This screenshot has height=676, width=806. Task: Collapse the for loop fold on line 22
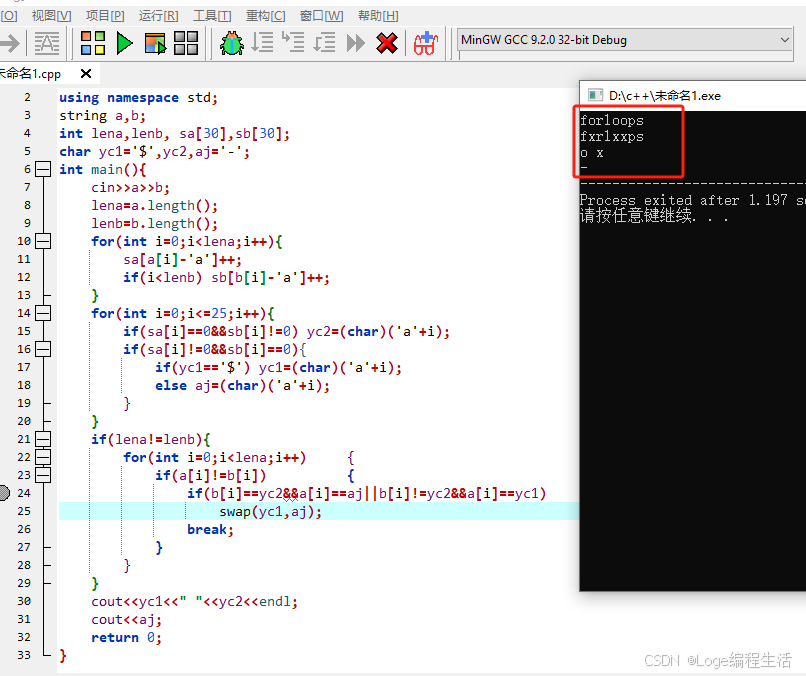pyautogui.click(x=43, y=457)
